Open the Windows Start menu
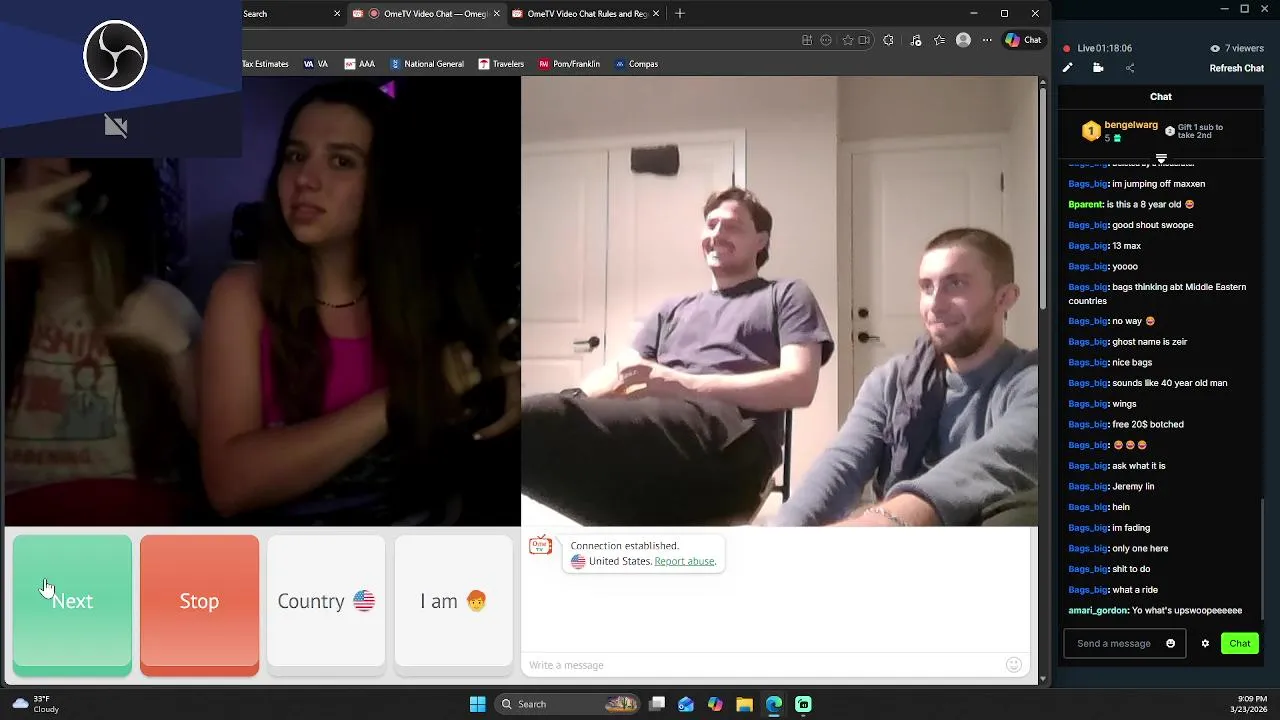 [477, 704]
